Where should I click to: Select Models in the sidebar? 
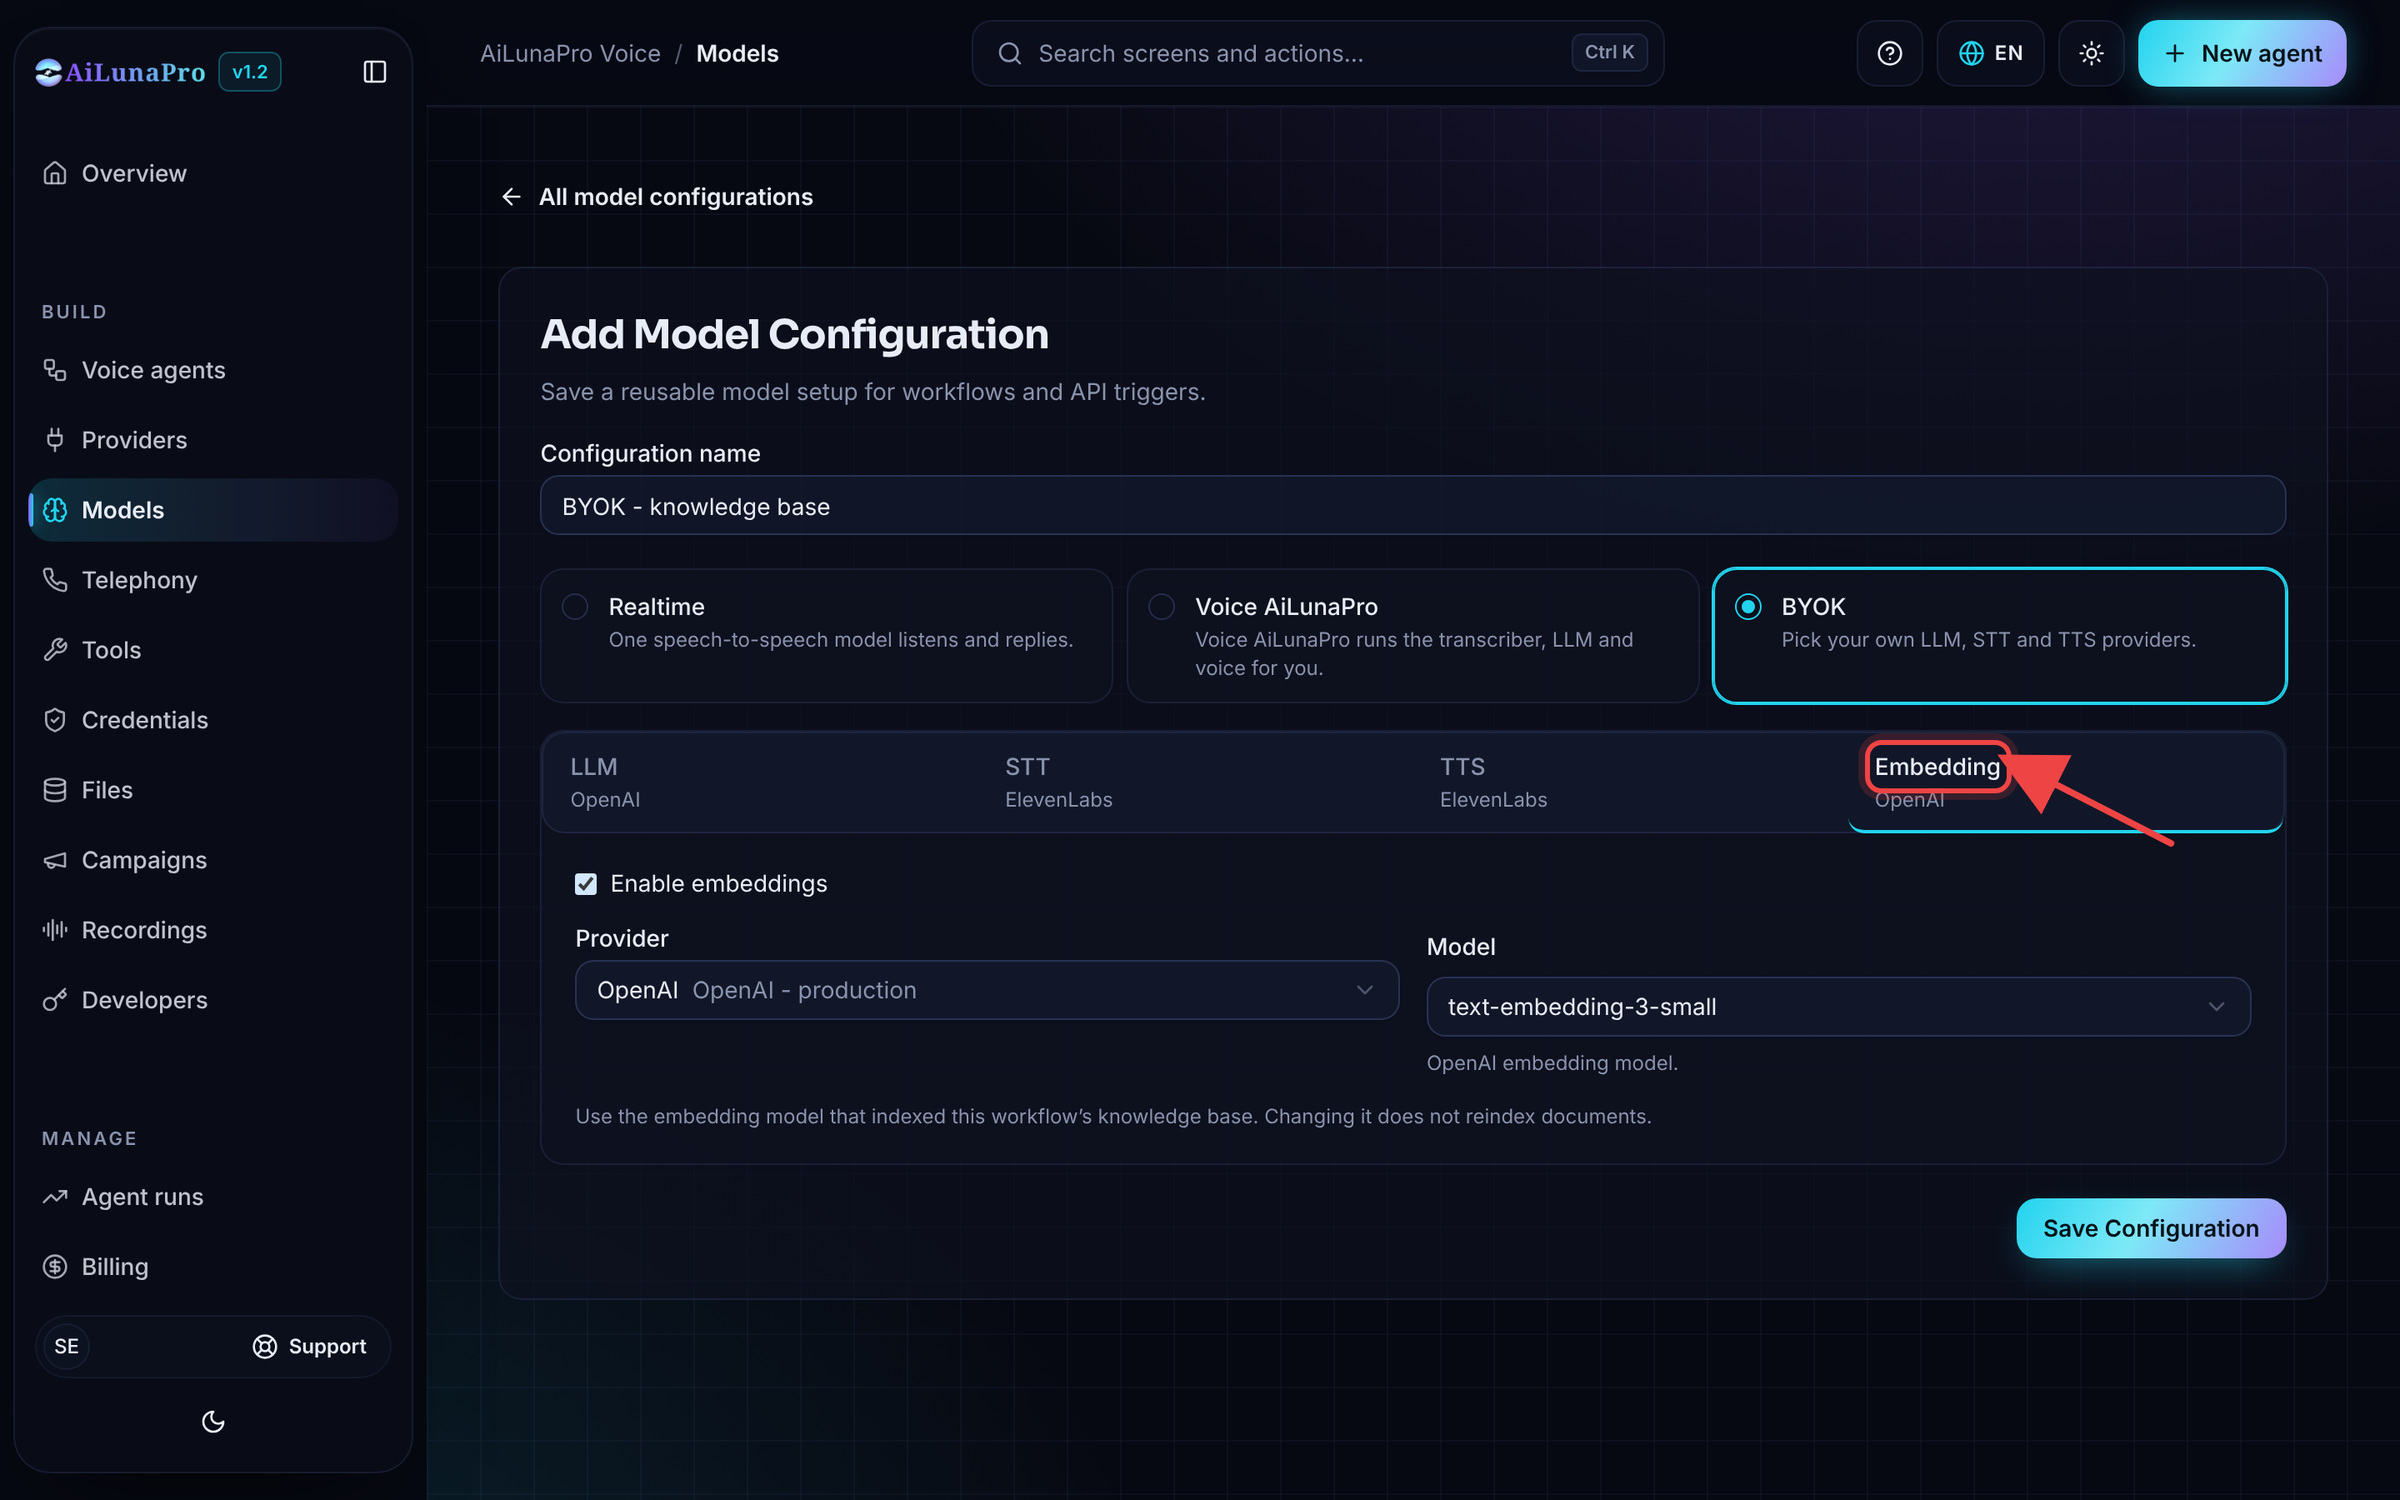point(213,510)
